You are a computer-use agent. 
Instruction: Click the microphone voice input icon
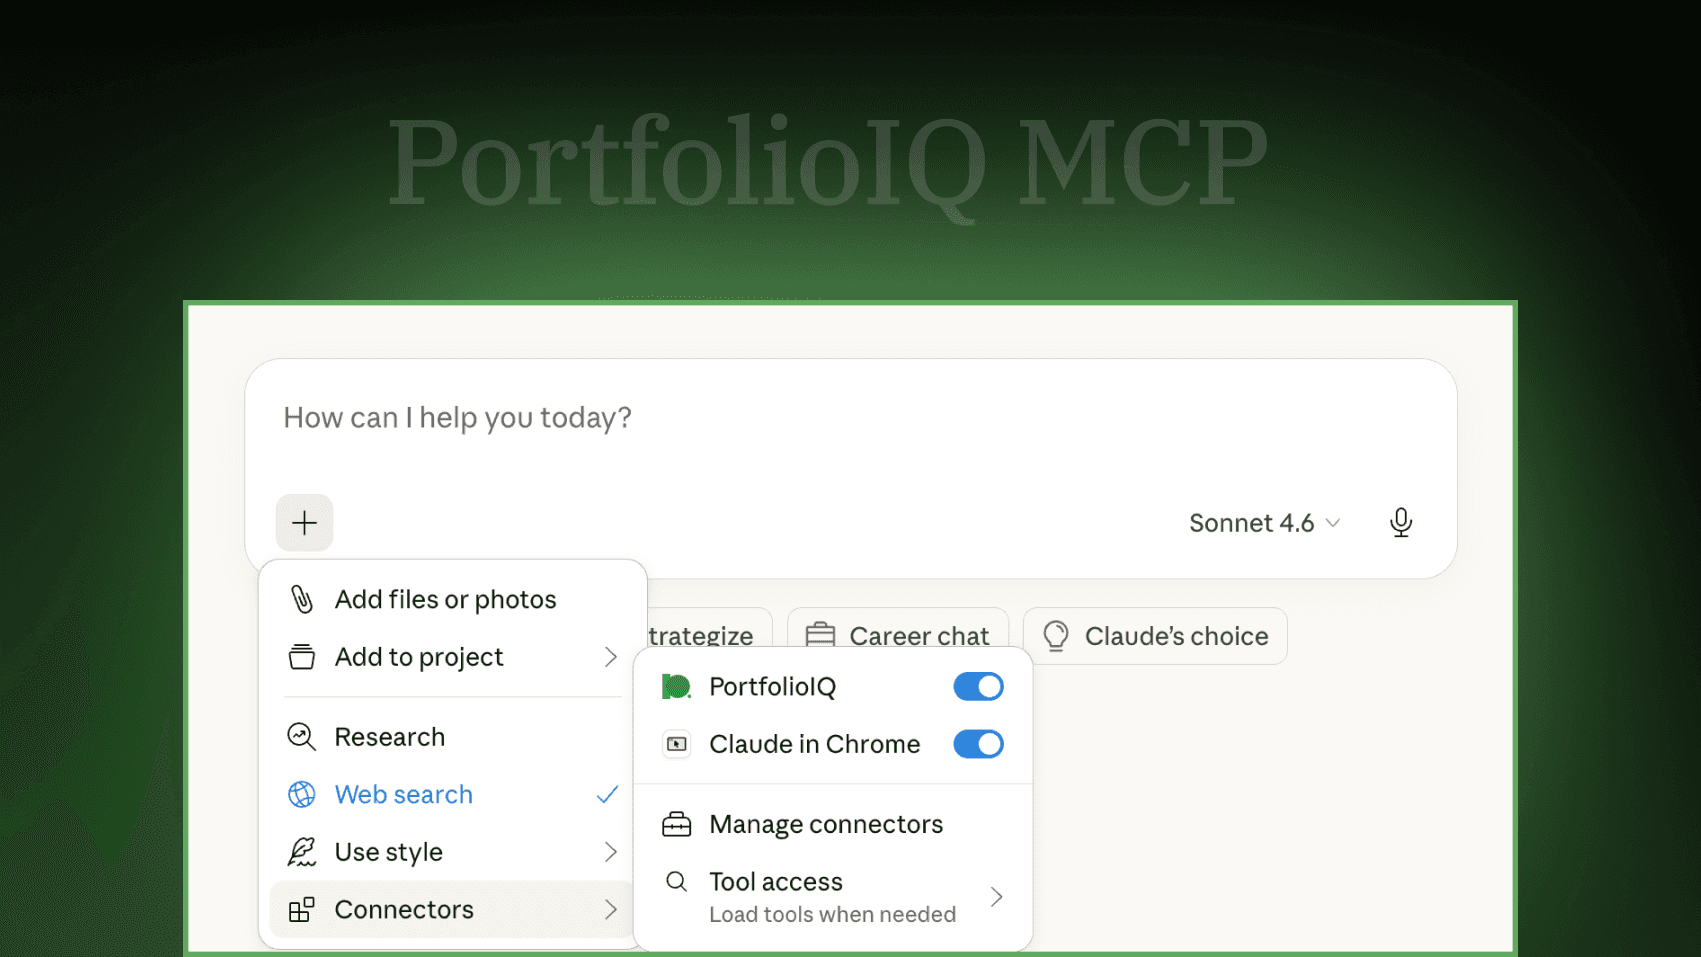click(1401, 522)
